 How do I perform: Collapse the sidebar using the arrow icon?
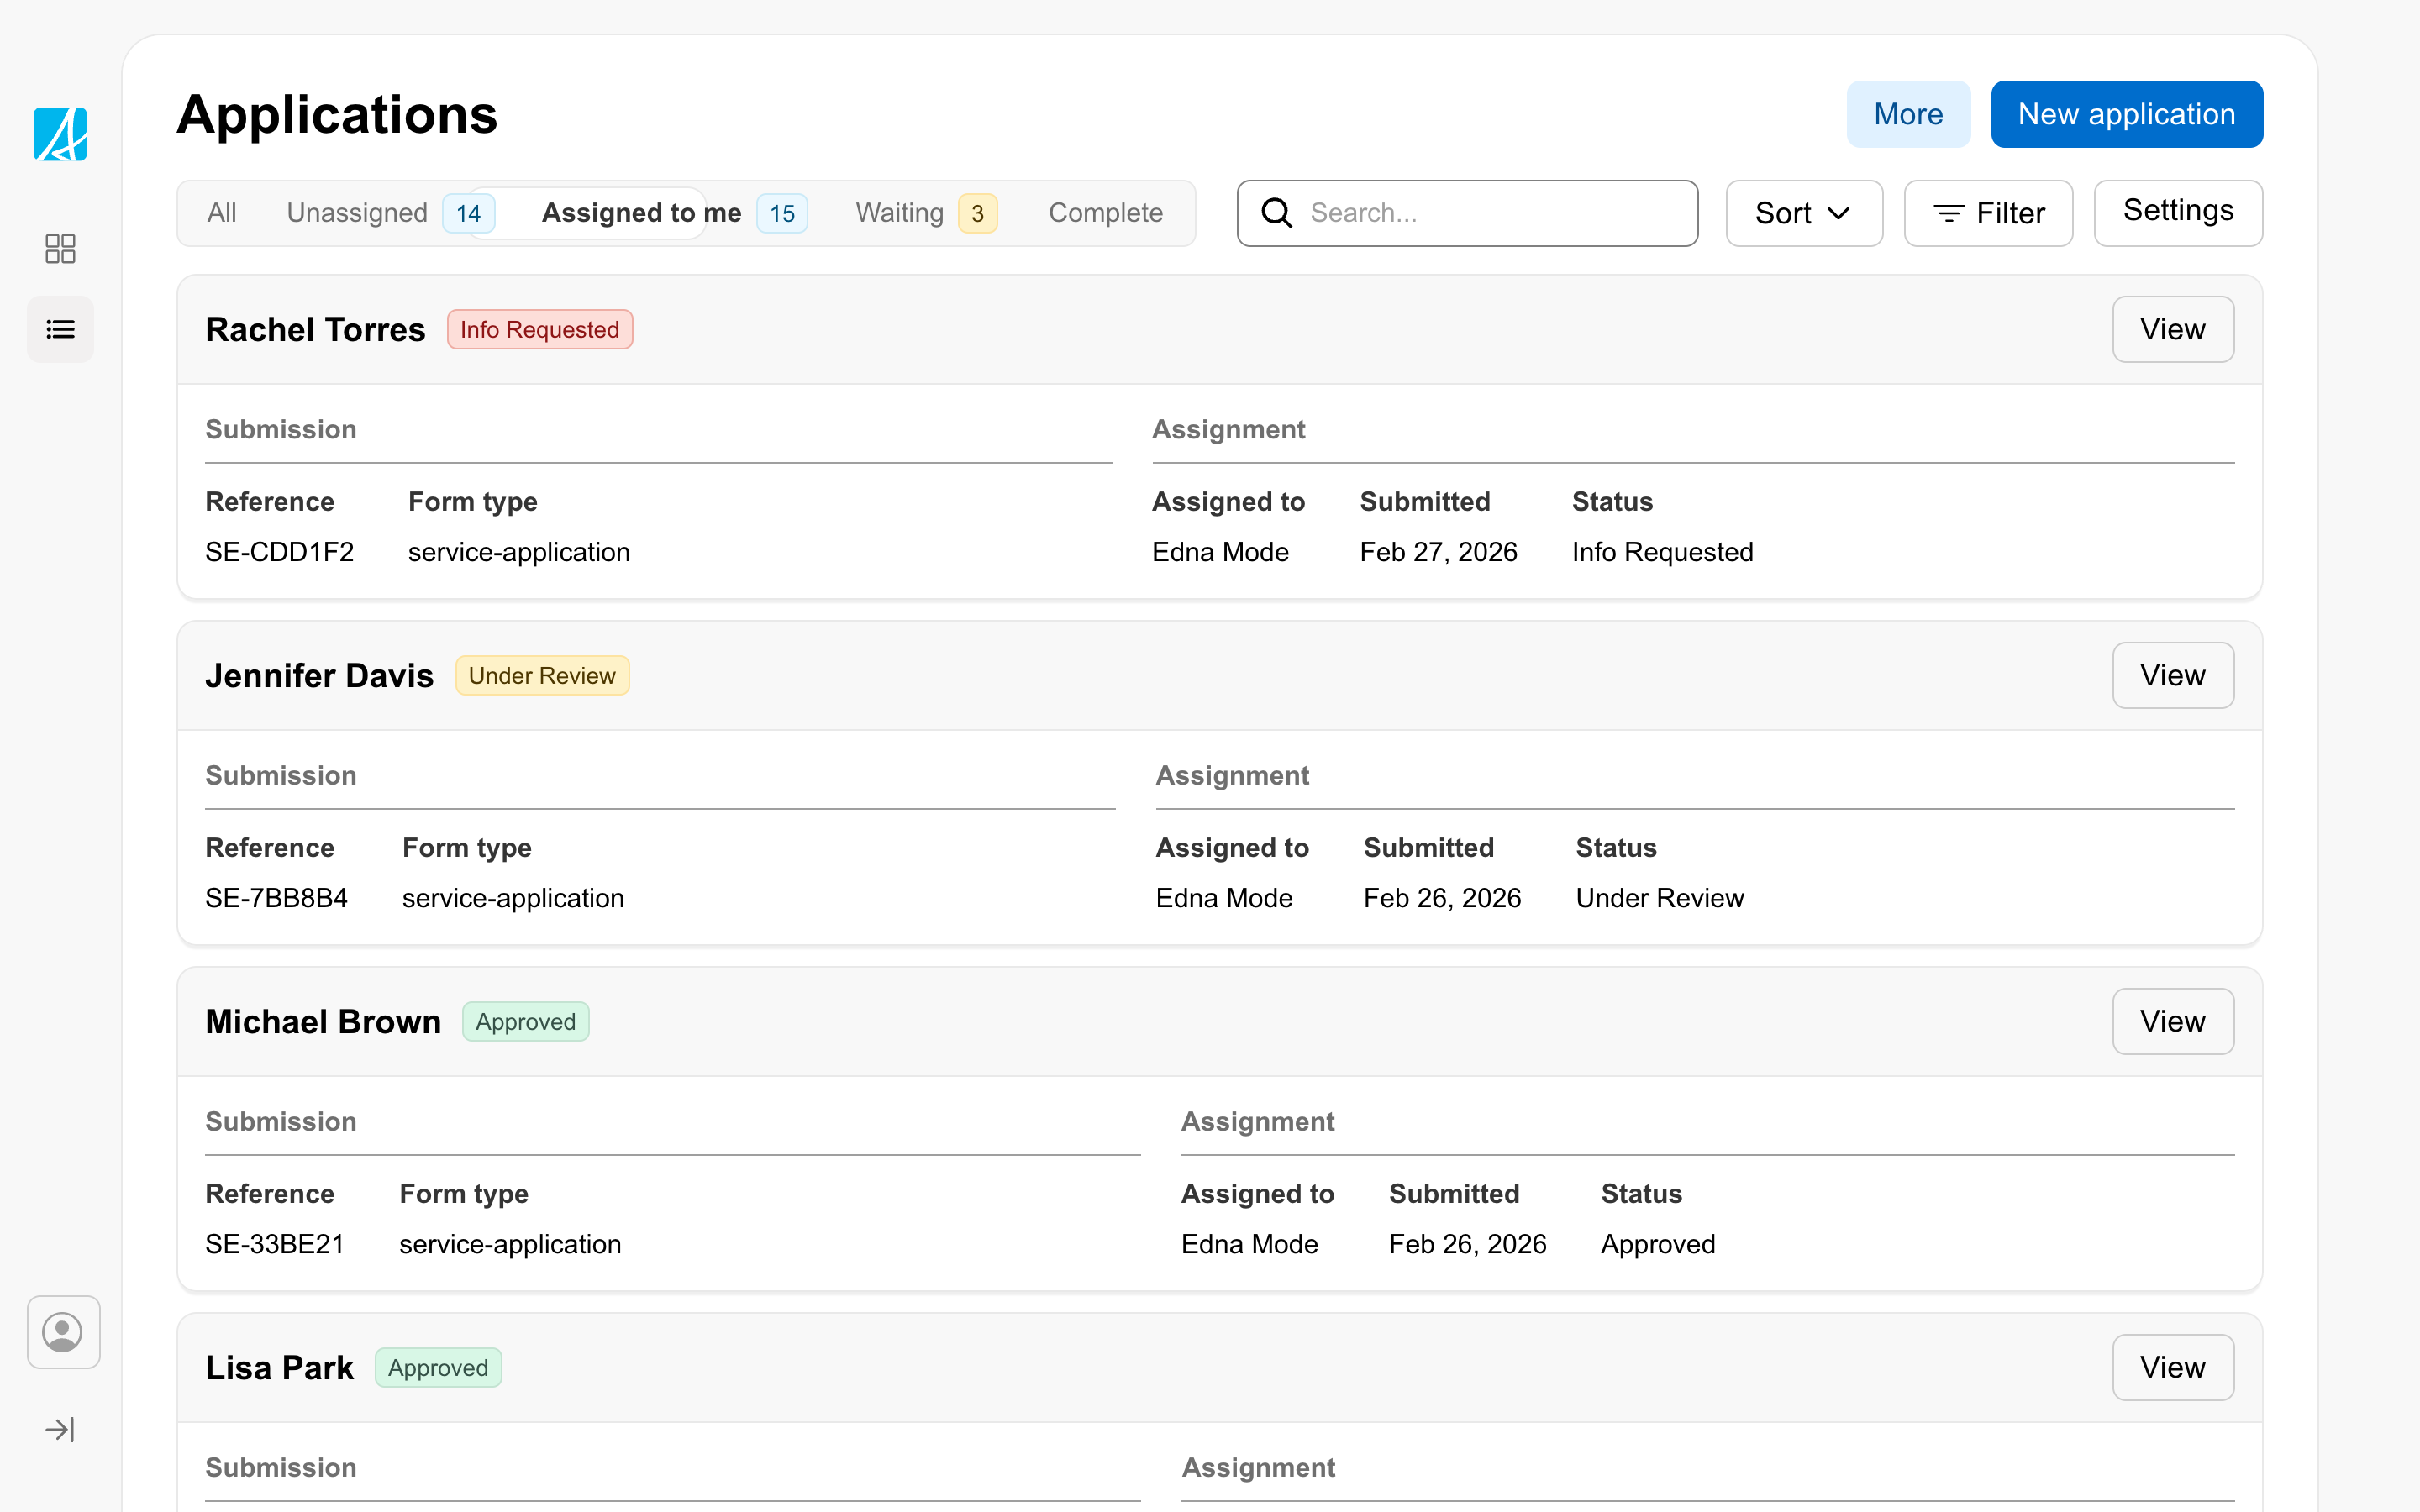click(x=60, y=1429)
